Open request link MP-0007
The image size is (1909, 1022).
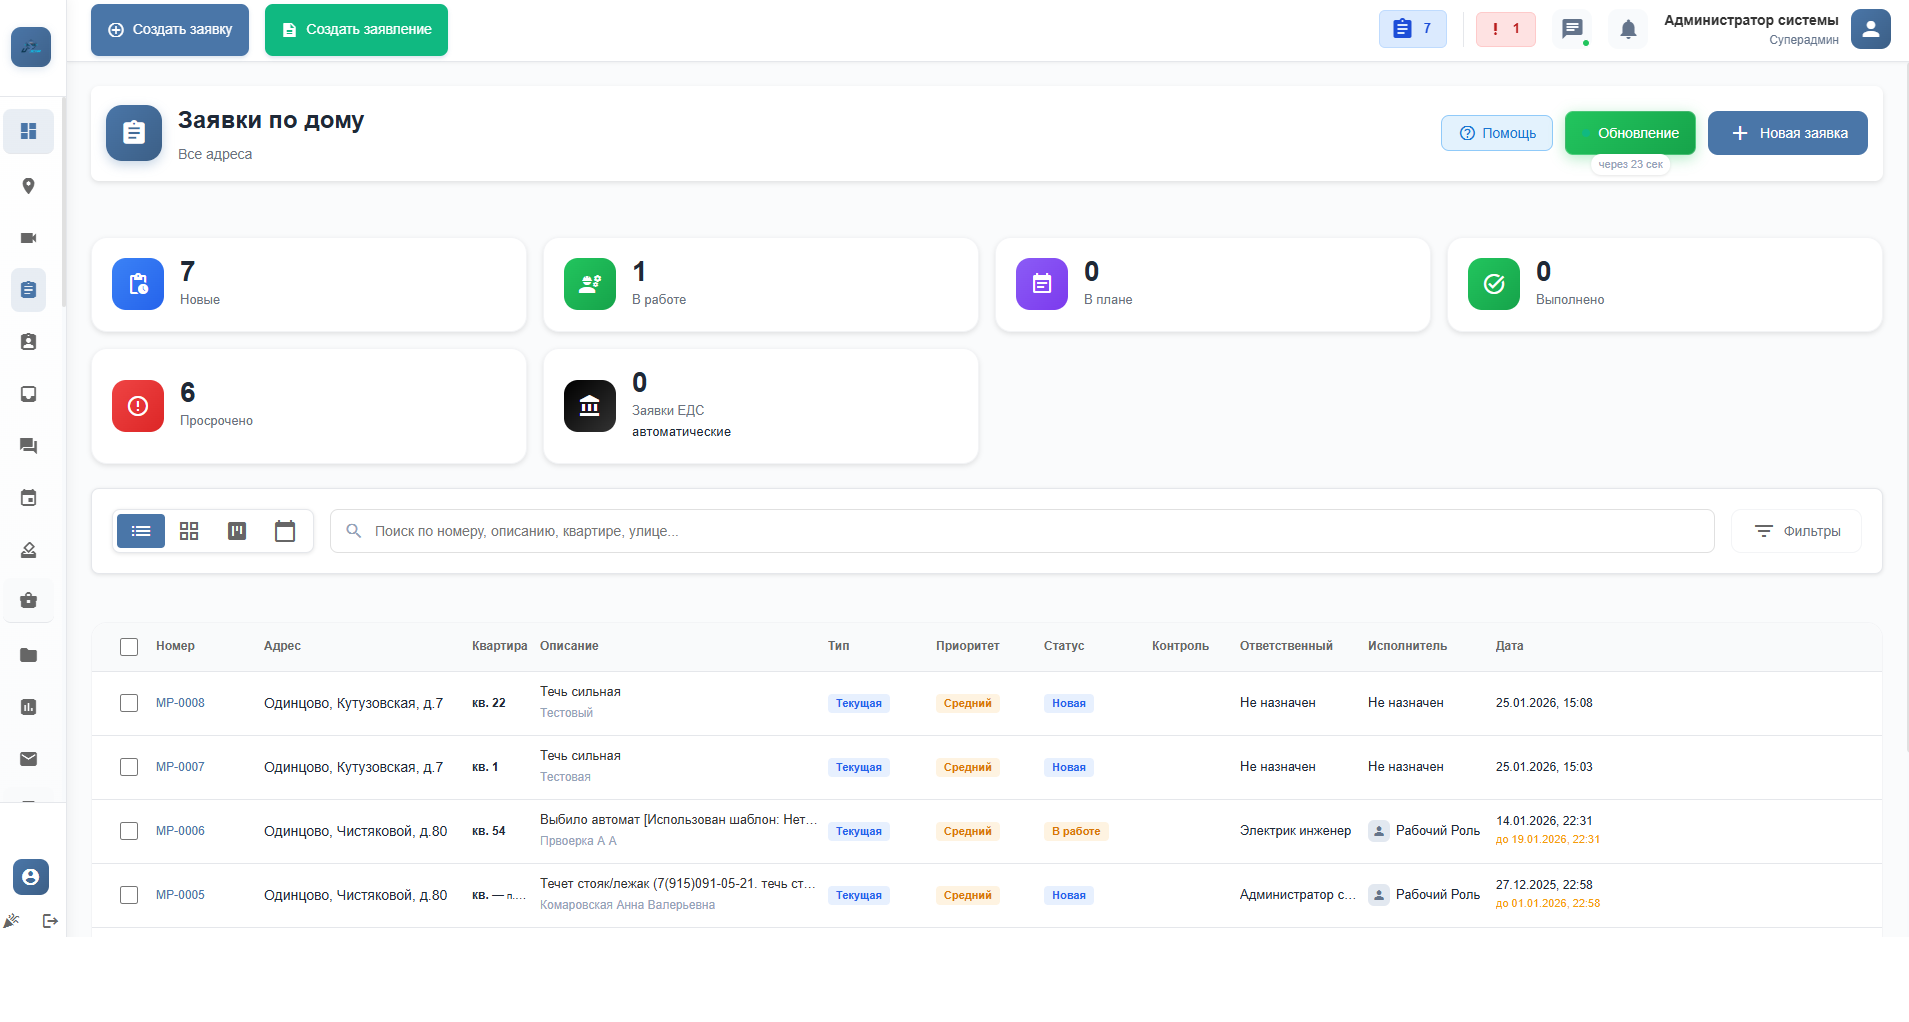click(x=180, y=767)
